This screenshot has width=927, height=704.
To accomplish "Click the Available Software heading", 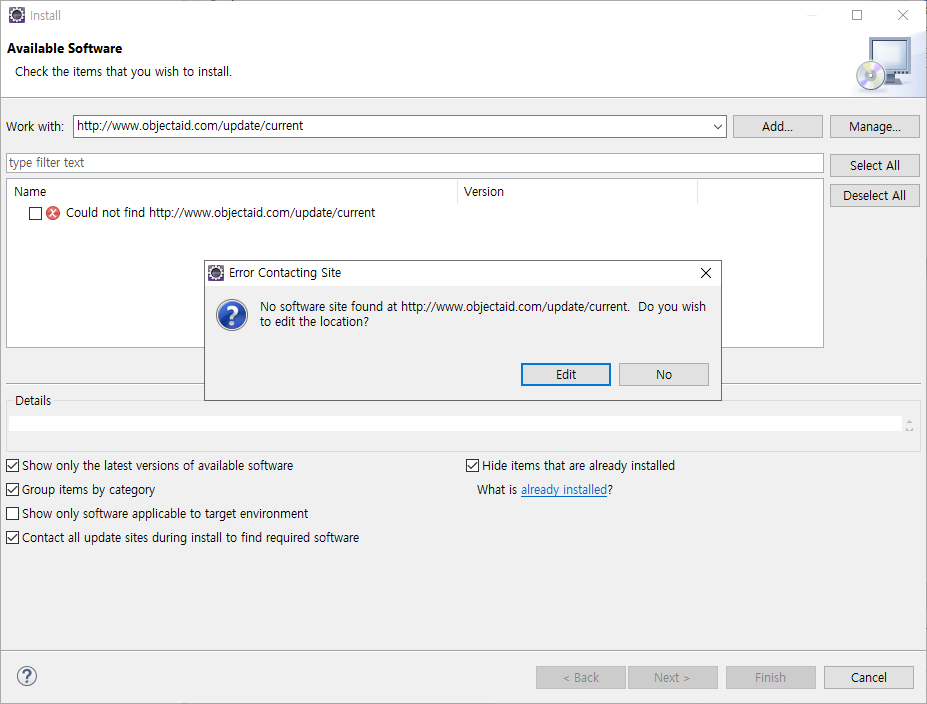I will click(64, 48).
